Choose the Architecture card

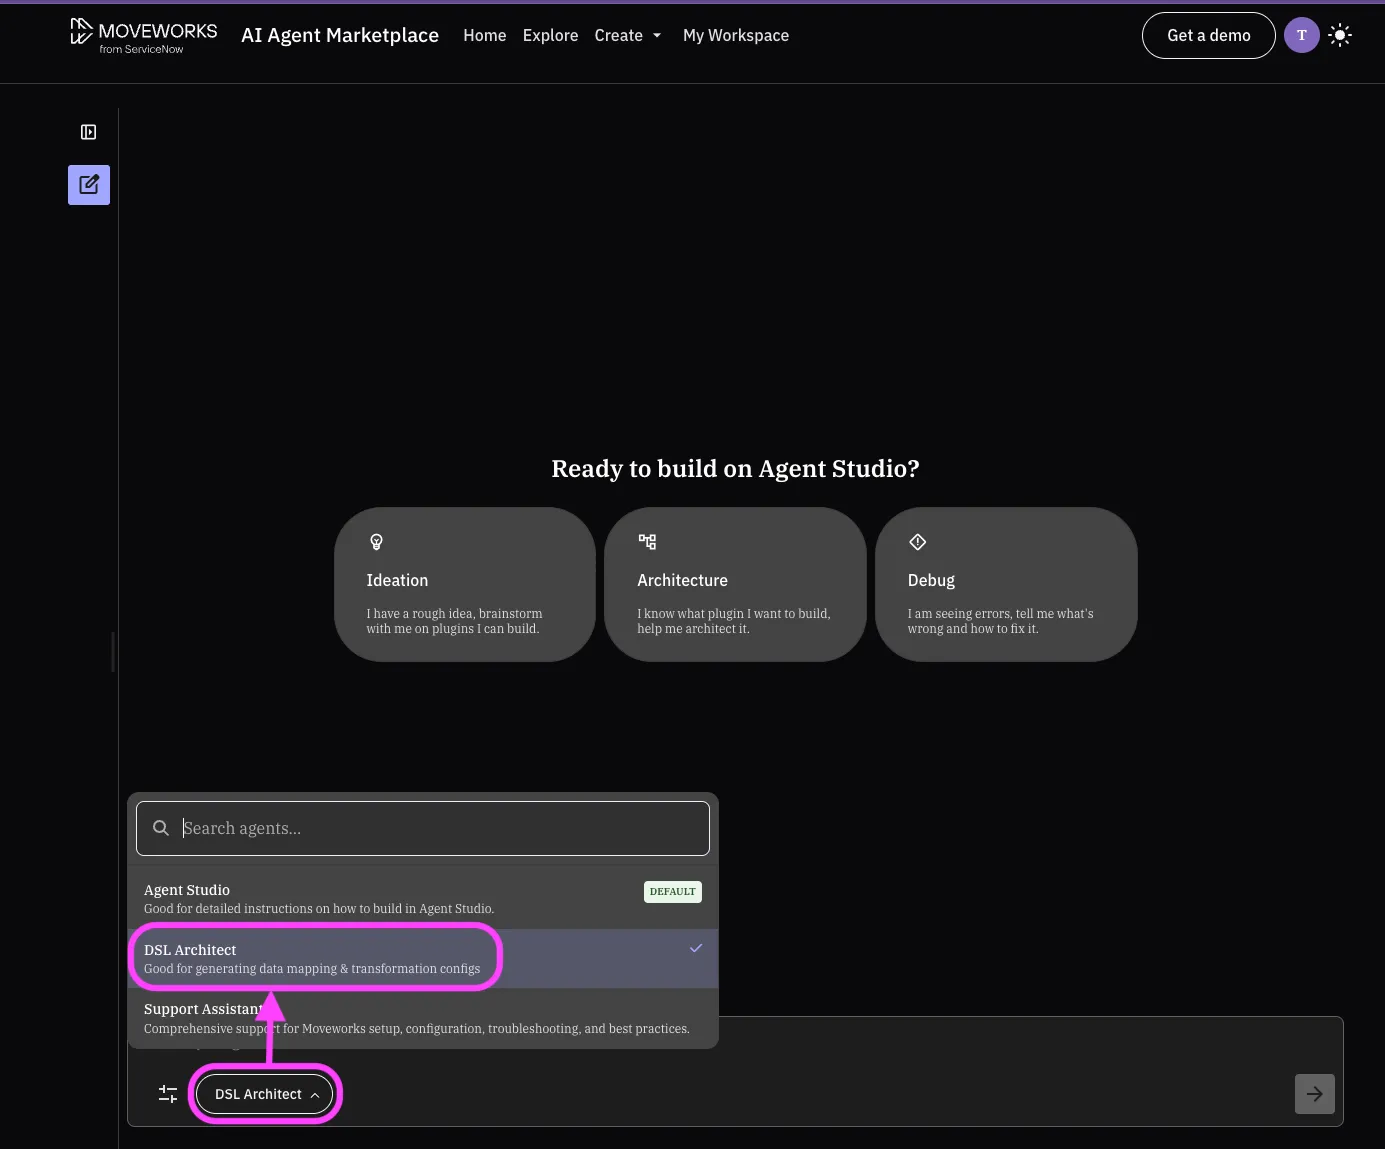736,584
